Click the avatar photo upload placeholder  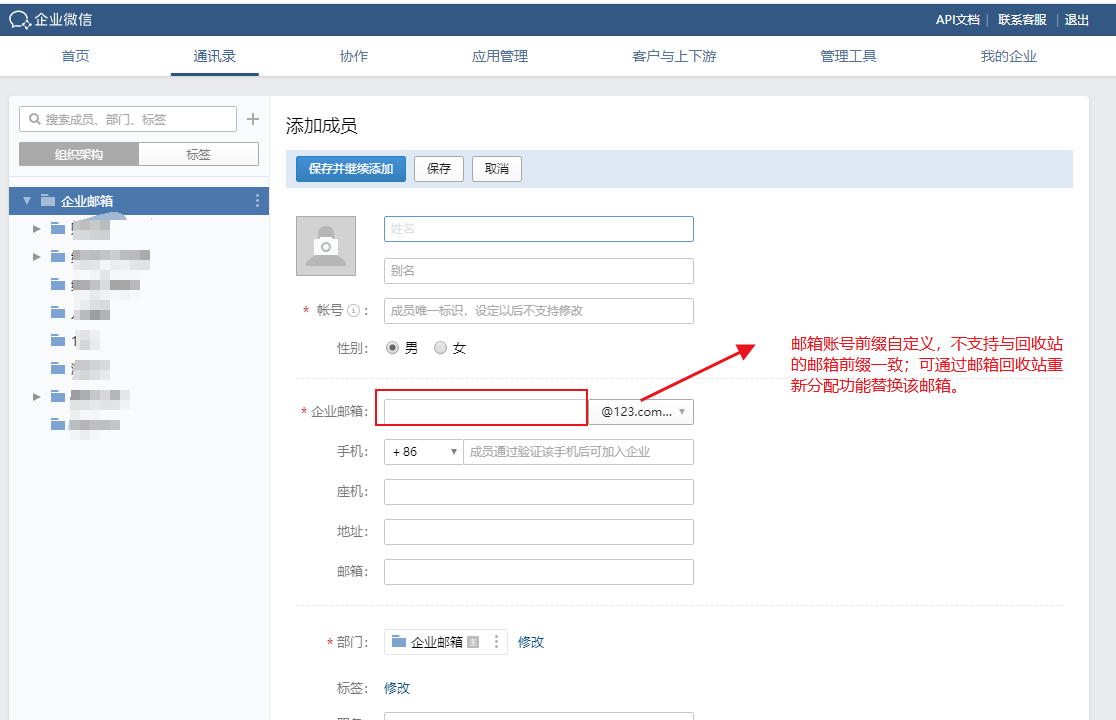325,246
